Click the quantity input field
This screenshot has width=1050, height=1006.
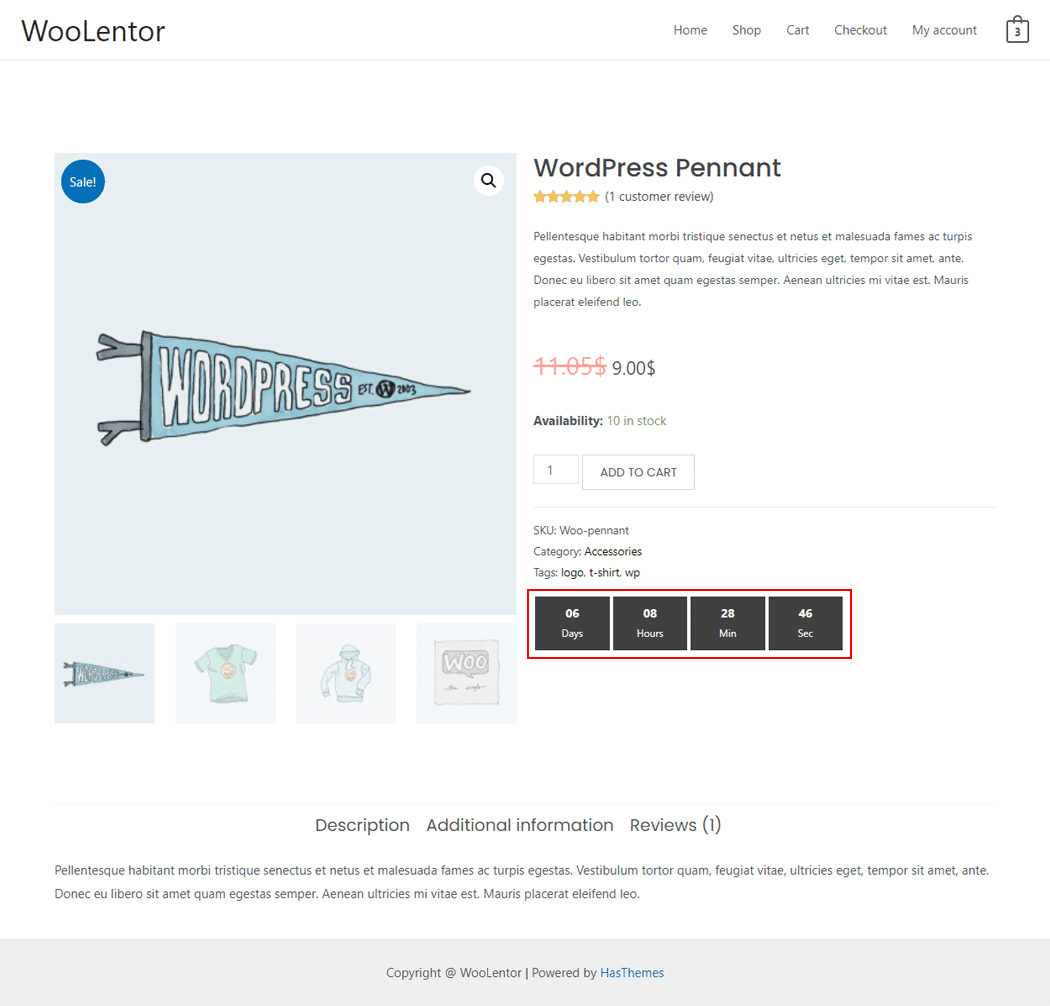click(x=556, y=470)
